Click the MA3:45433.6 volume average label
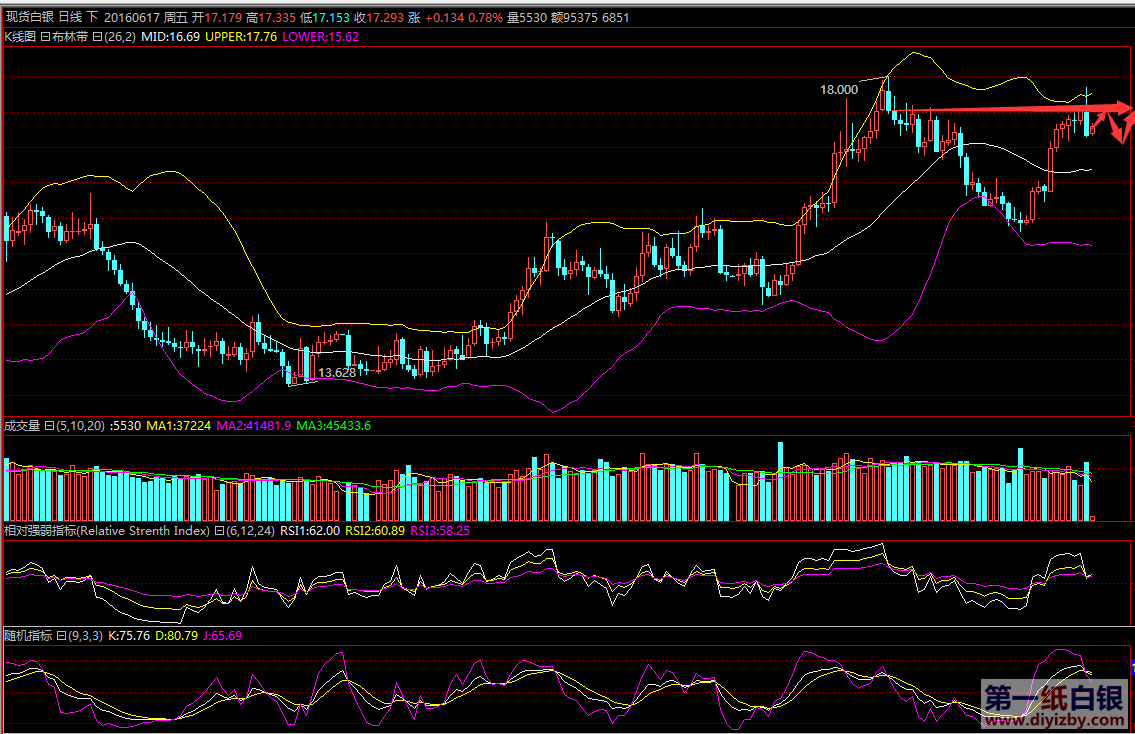The width and height of the screenshot is (1135, 734). pyautogui.click(x=333, y=425)
